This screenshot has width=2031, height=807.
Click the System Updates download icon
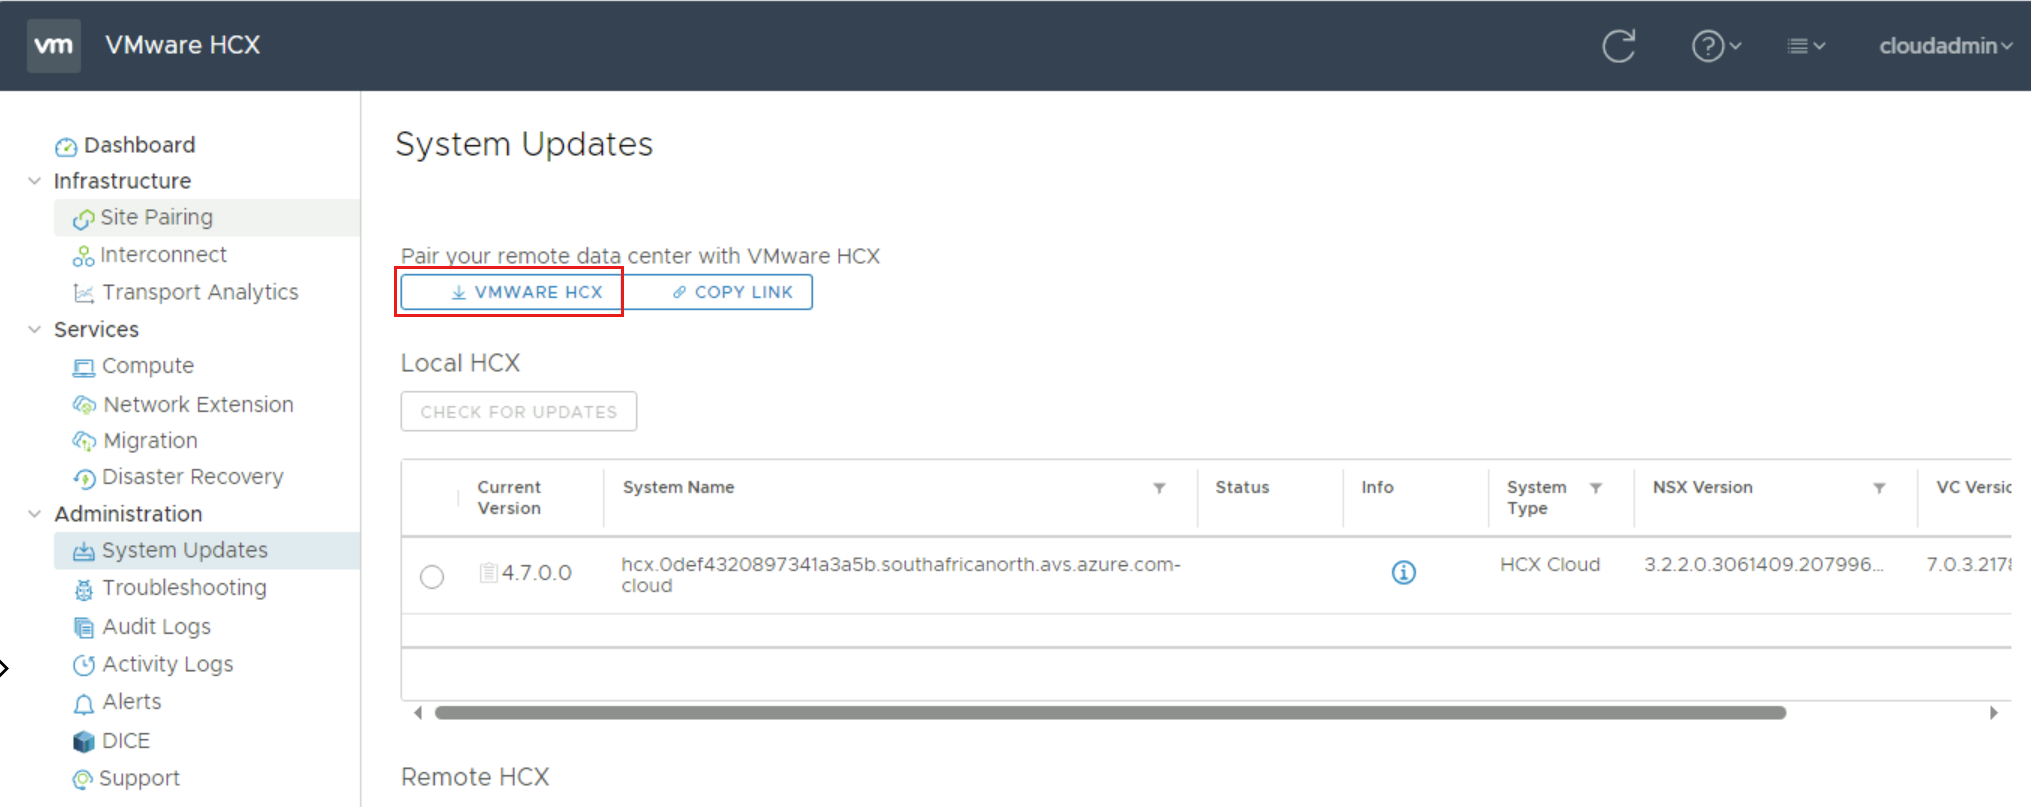pos(84,551)
